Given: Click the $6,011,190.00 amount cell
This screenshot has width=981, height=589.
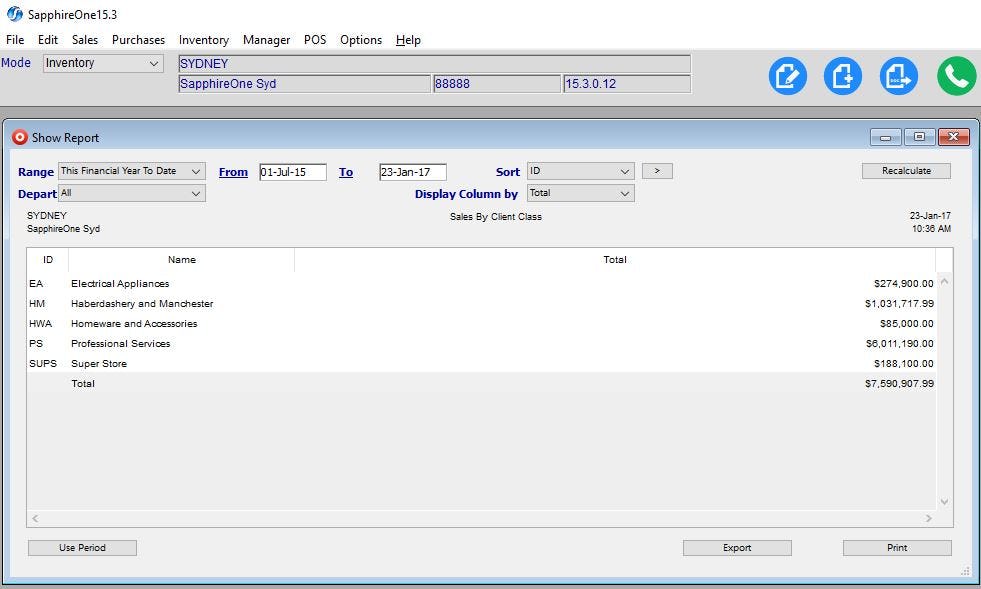Looking at the screenshot, I should tap(899, 344).
